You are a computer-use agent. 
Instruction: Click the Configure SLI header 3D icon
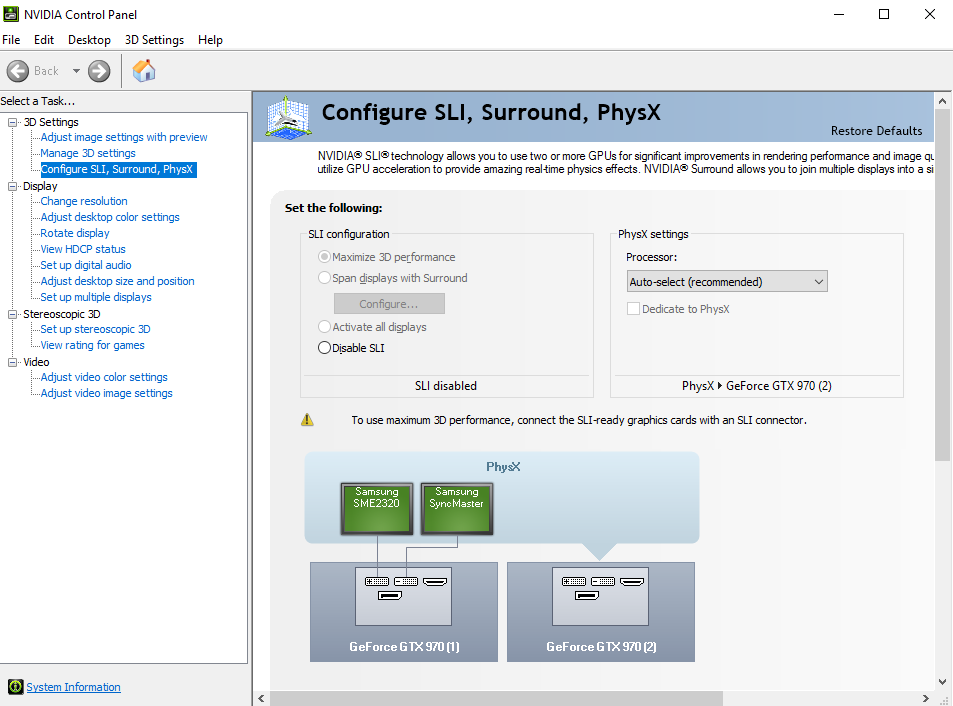point(289,117)
